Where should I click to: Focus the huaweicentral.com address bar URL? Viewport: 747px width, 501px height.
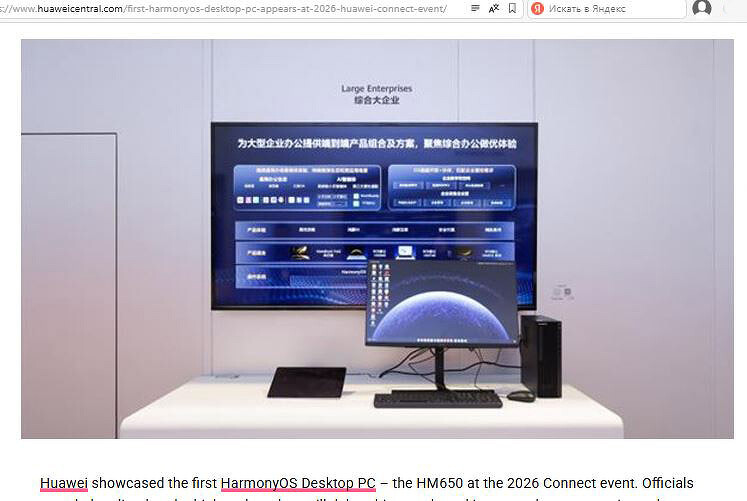coord(223,9)
